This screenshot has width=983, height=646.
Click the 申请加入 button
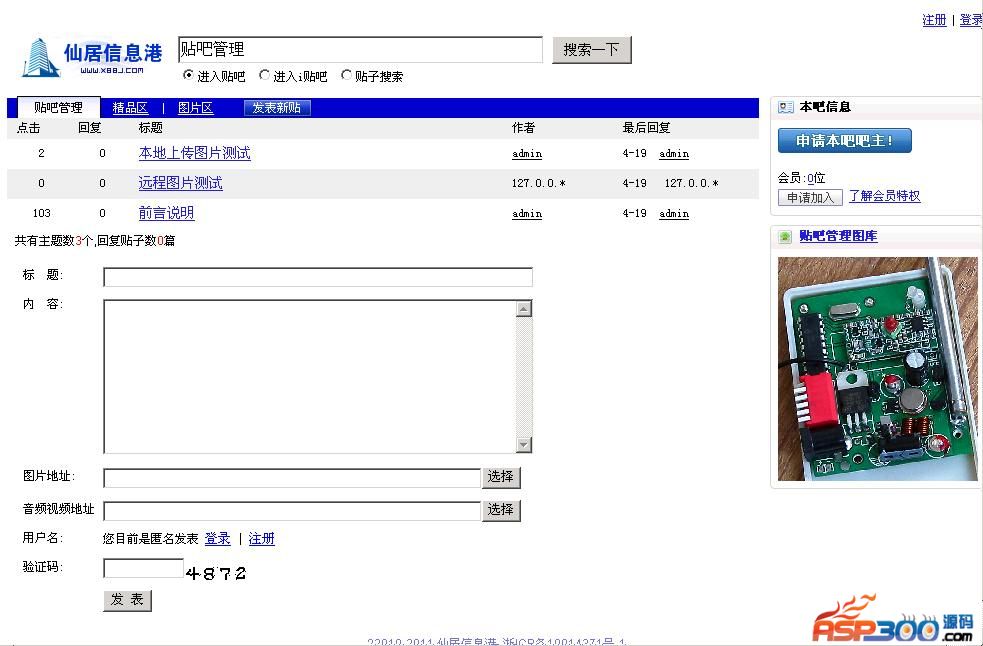[810, 198]
